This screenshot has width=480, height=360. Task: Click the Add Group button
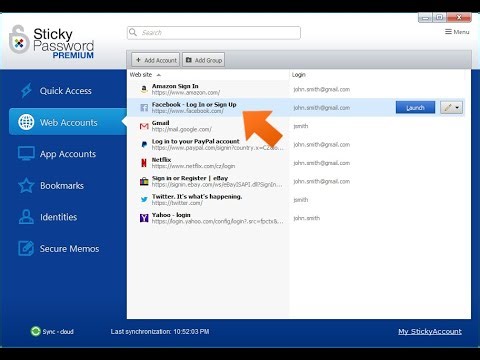point(203,60)
